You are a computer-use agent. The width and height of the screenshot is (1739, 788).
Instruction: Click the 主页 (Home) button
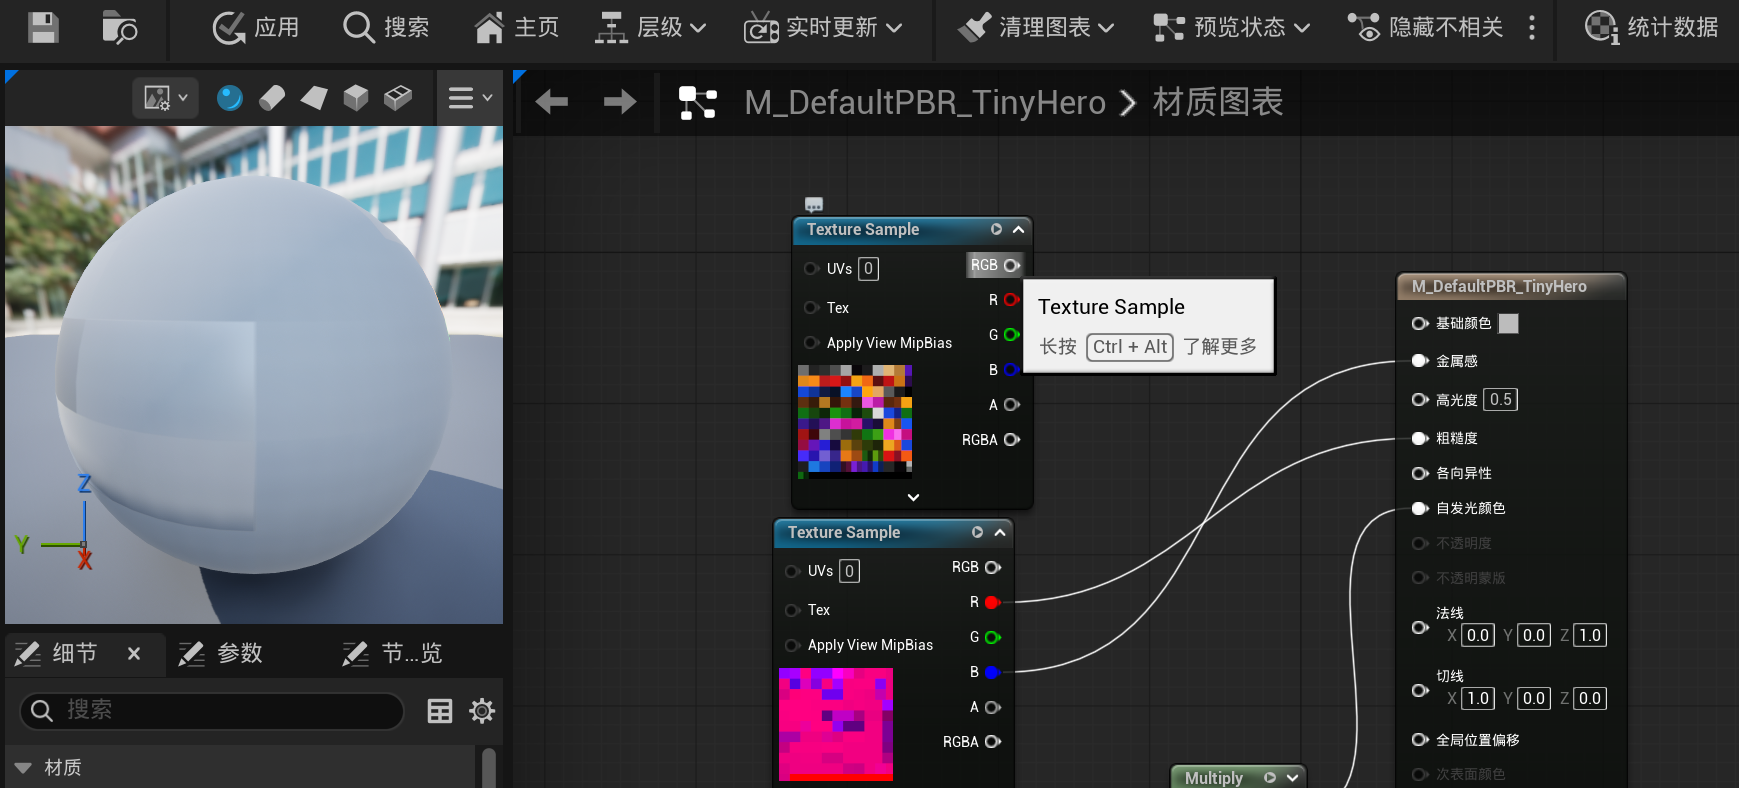click(516, 27)
